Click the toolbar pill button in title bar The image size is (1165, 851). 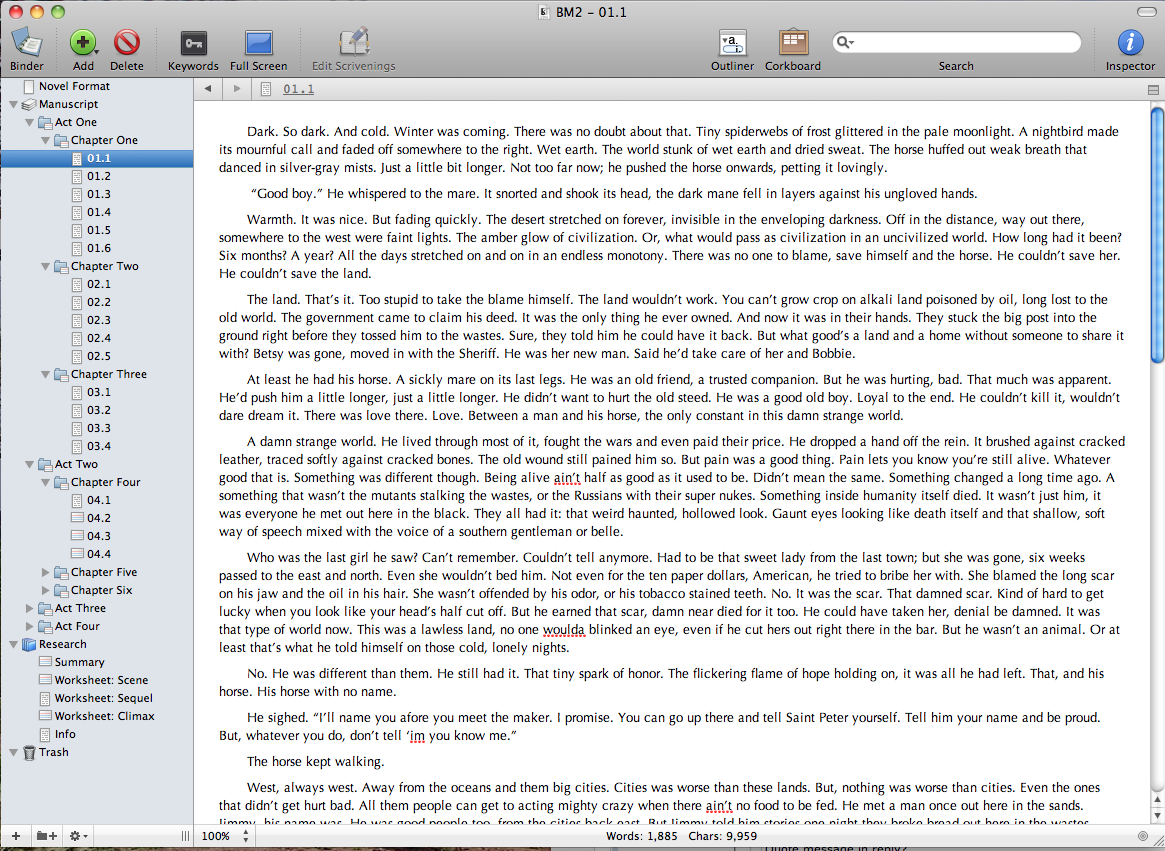(x=1146, y=12)
